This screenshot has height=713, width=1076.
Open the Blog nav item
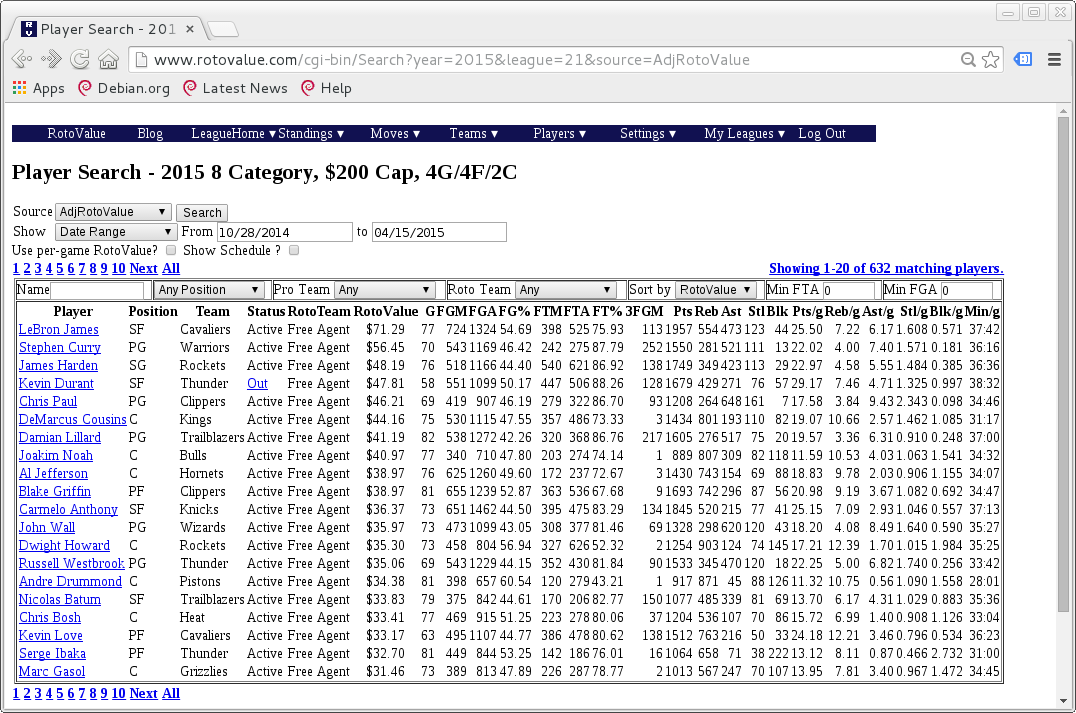click(150, 133)
